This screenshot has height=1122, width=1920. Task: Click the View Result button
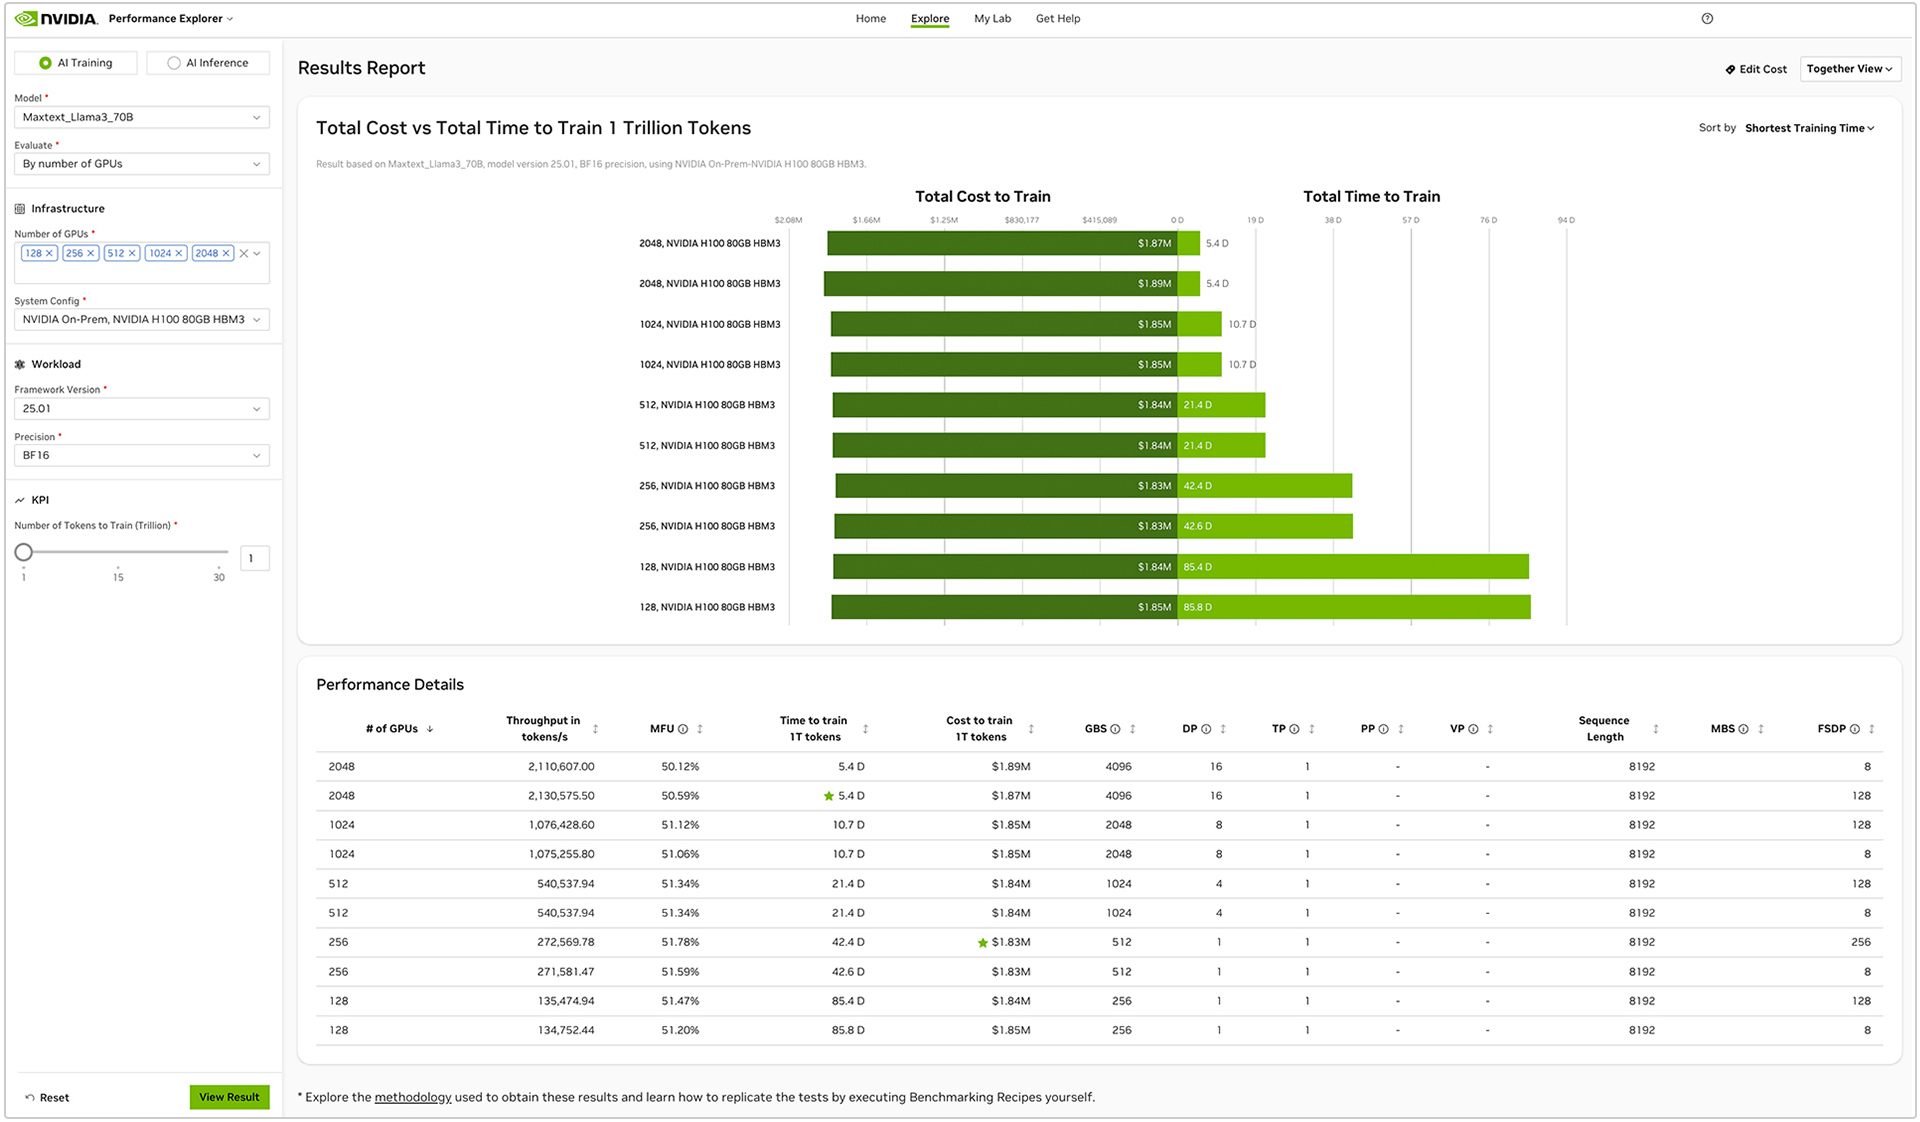tap(229, 1097)
